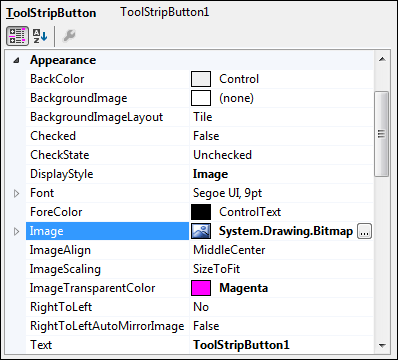
Task: Collapse the Appearance category
Action: pos(16,60)
